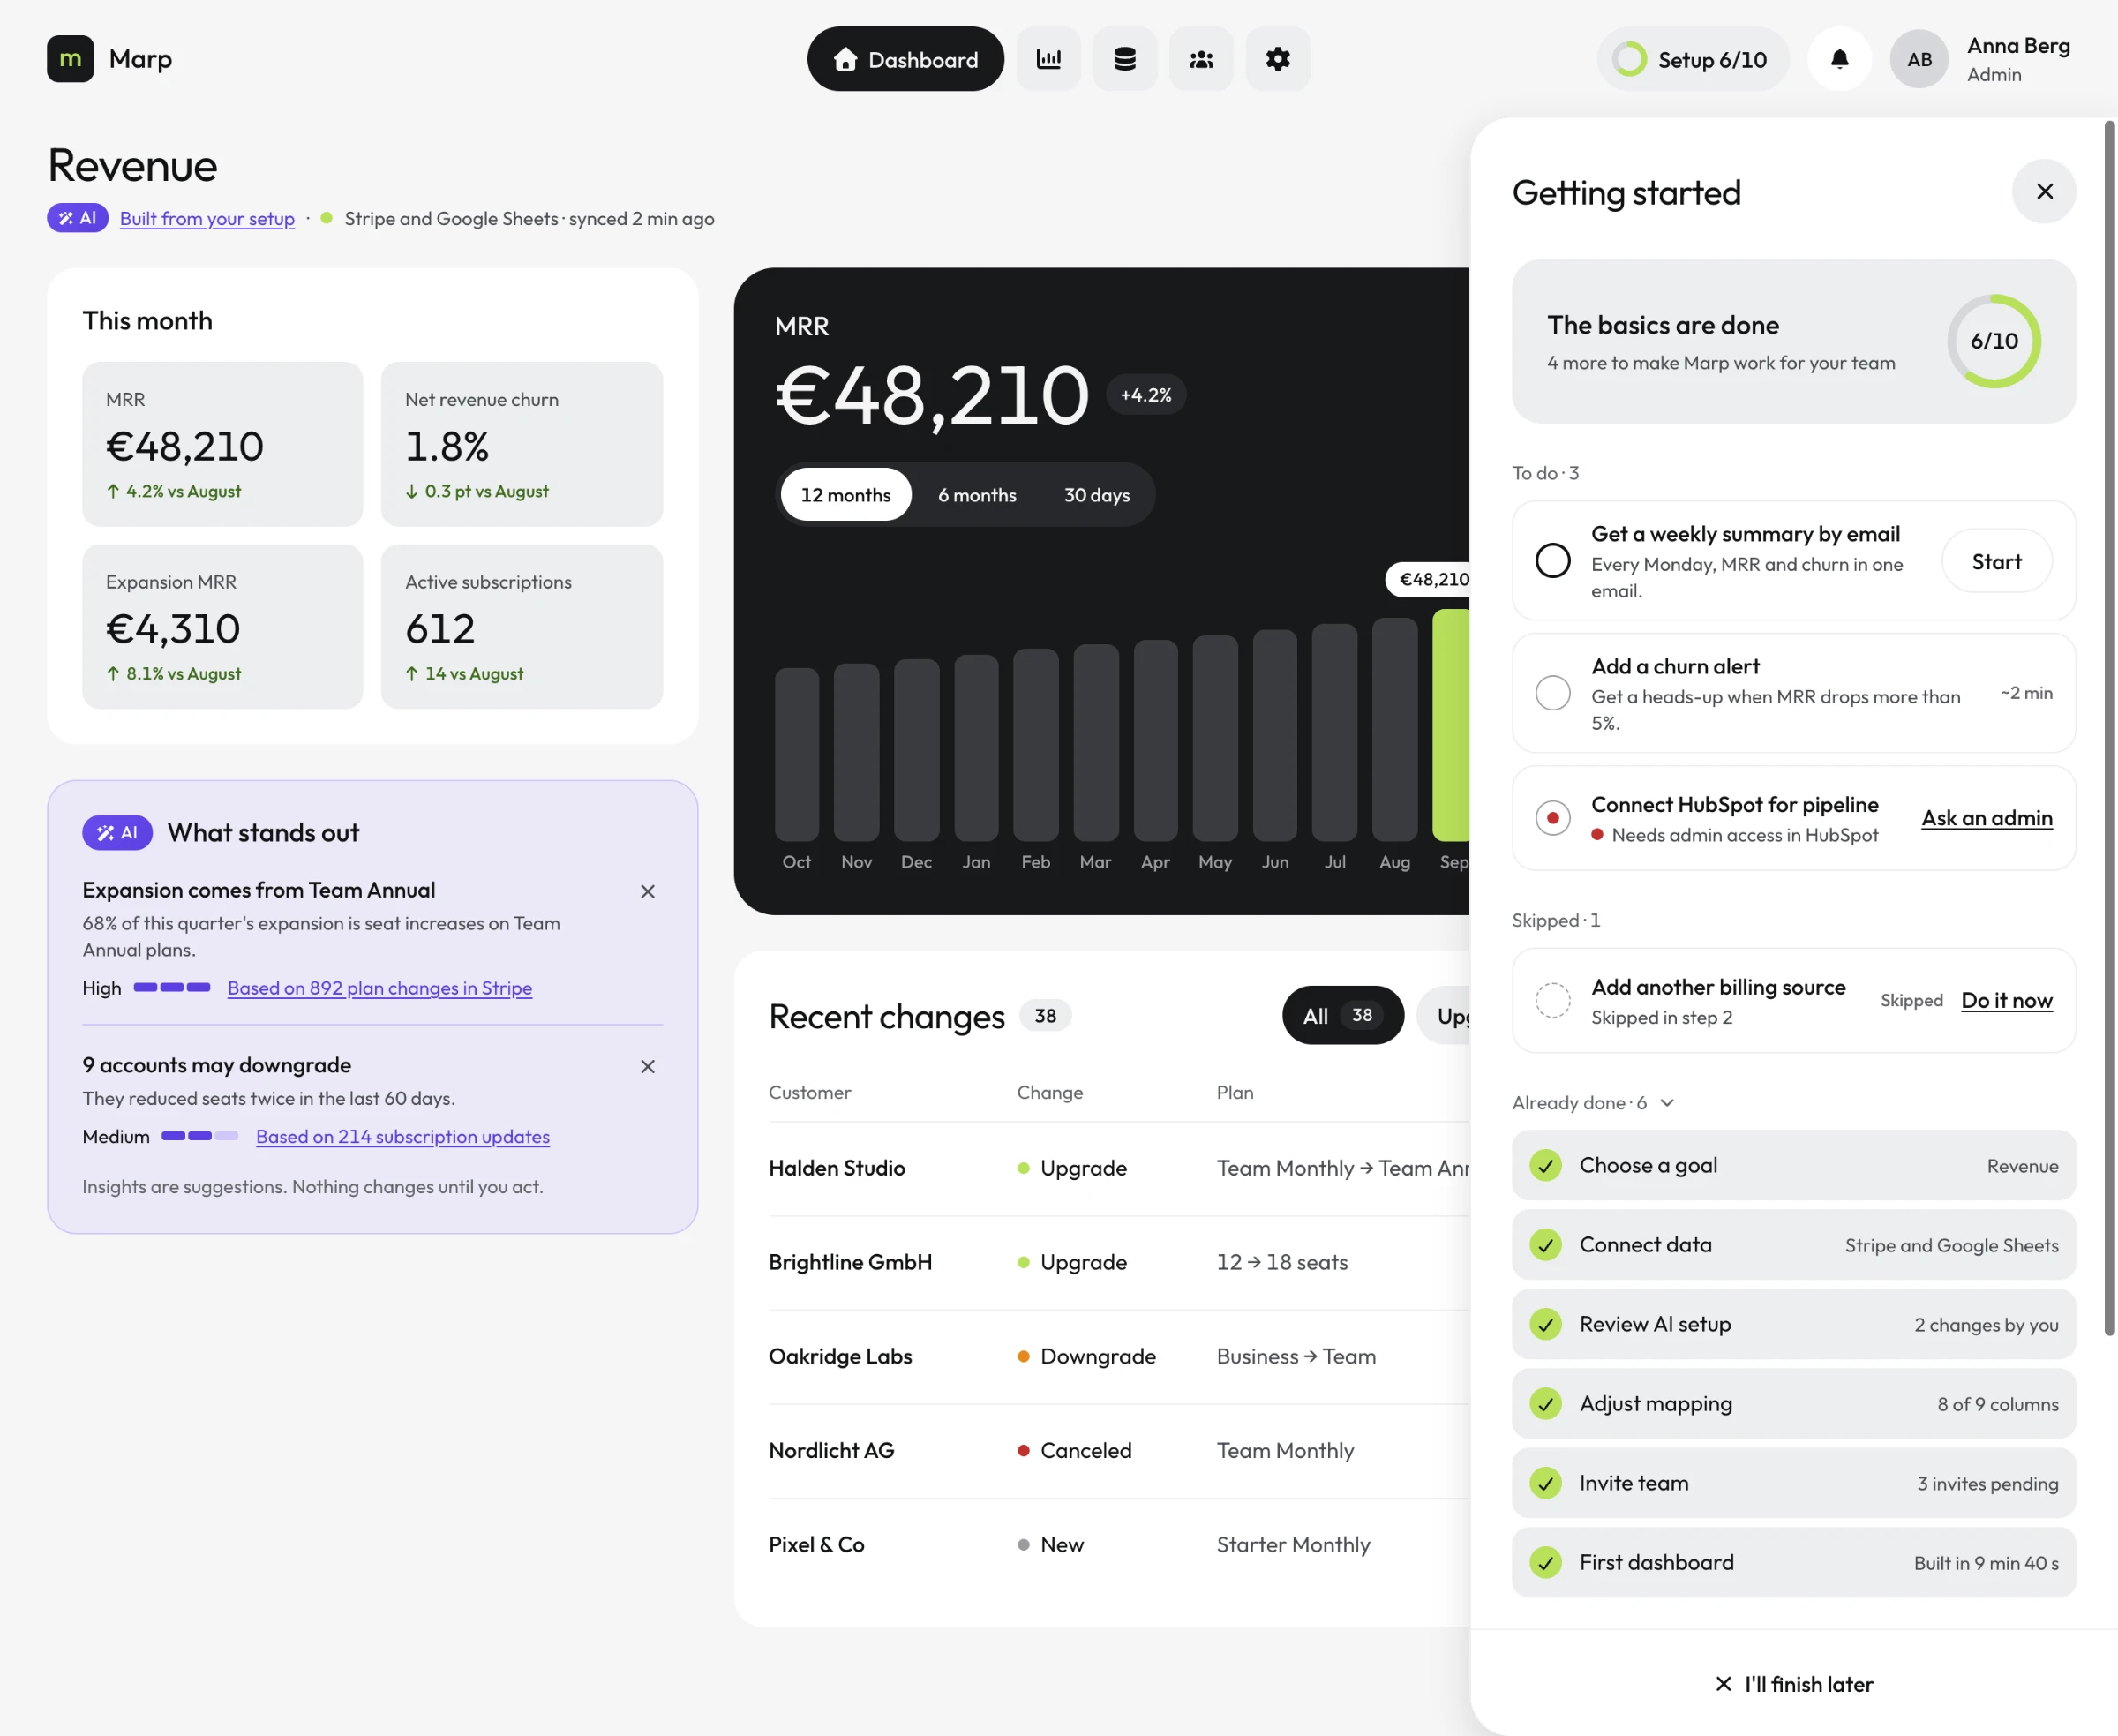Click the AI badge in What stands out

pyautogui.click(x=117, y=832)
